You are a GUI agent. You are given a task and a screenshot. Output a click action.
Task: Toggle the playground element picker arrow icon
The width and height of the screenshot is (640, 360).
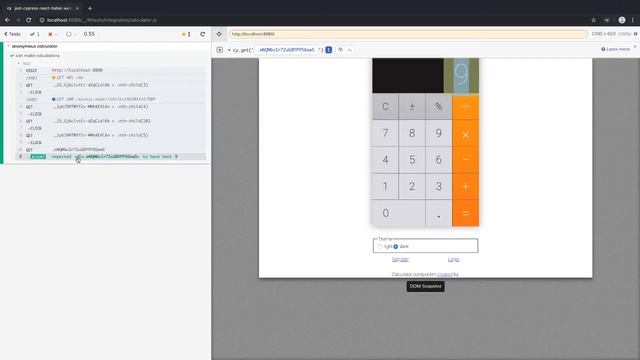point(220,50)
